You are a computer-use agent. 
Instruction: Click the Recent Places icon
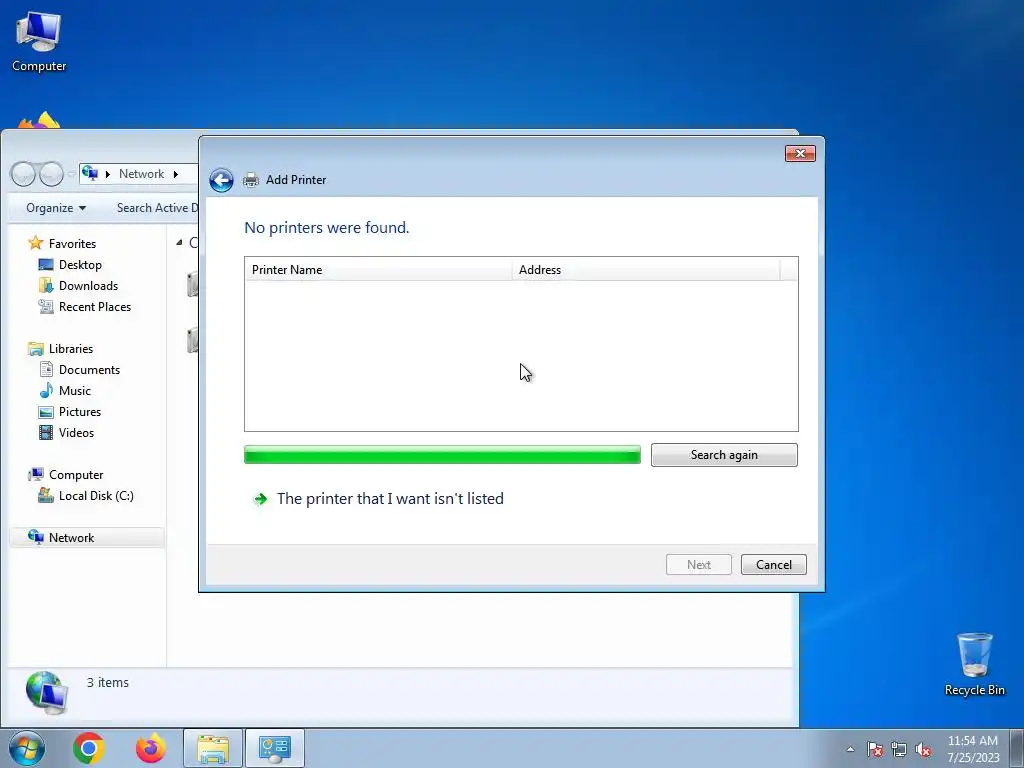click(46, 306)
